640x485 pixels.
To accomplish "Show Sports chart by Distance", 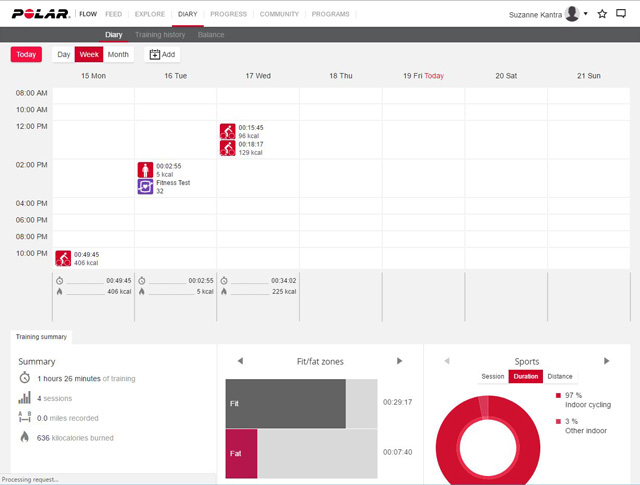I will click(x=560, y=376).
